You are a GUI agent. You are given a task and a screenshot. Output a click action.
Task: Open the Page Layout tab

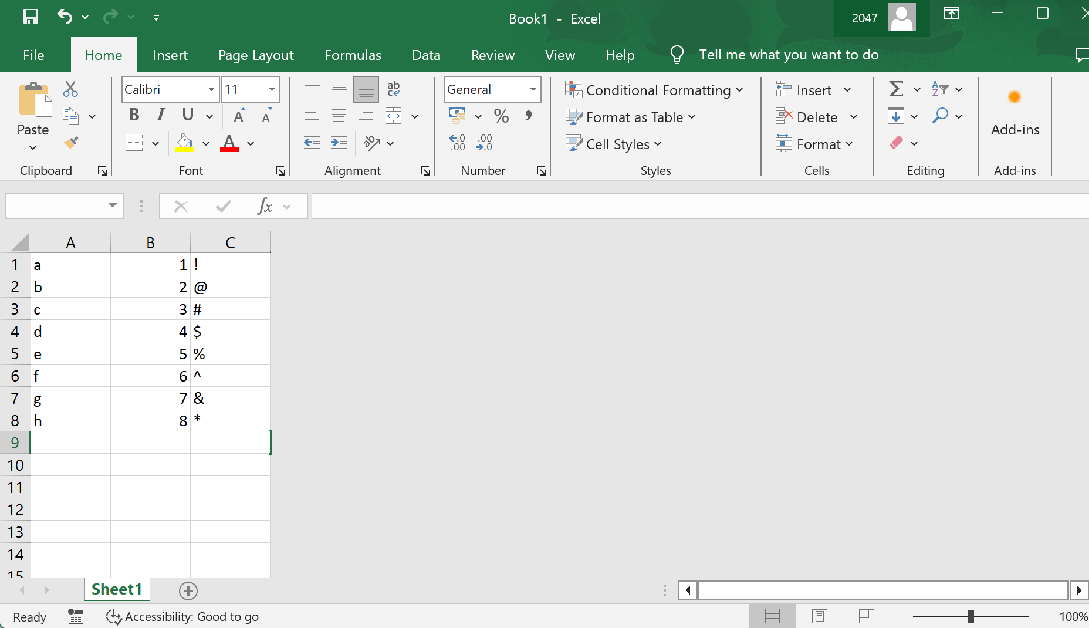pyautogui.click(x=256, y=55)
